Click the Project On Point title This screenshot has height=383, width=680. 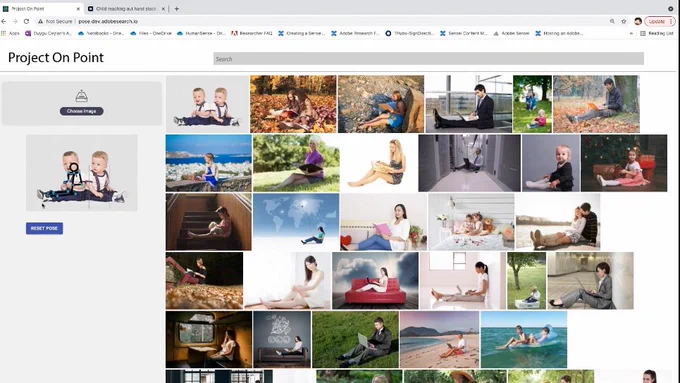click(x=56, y=58)
